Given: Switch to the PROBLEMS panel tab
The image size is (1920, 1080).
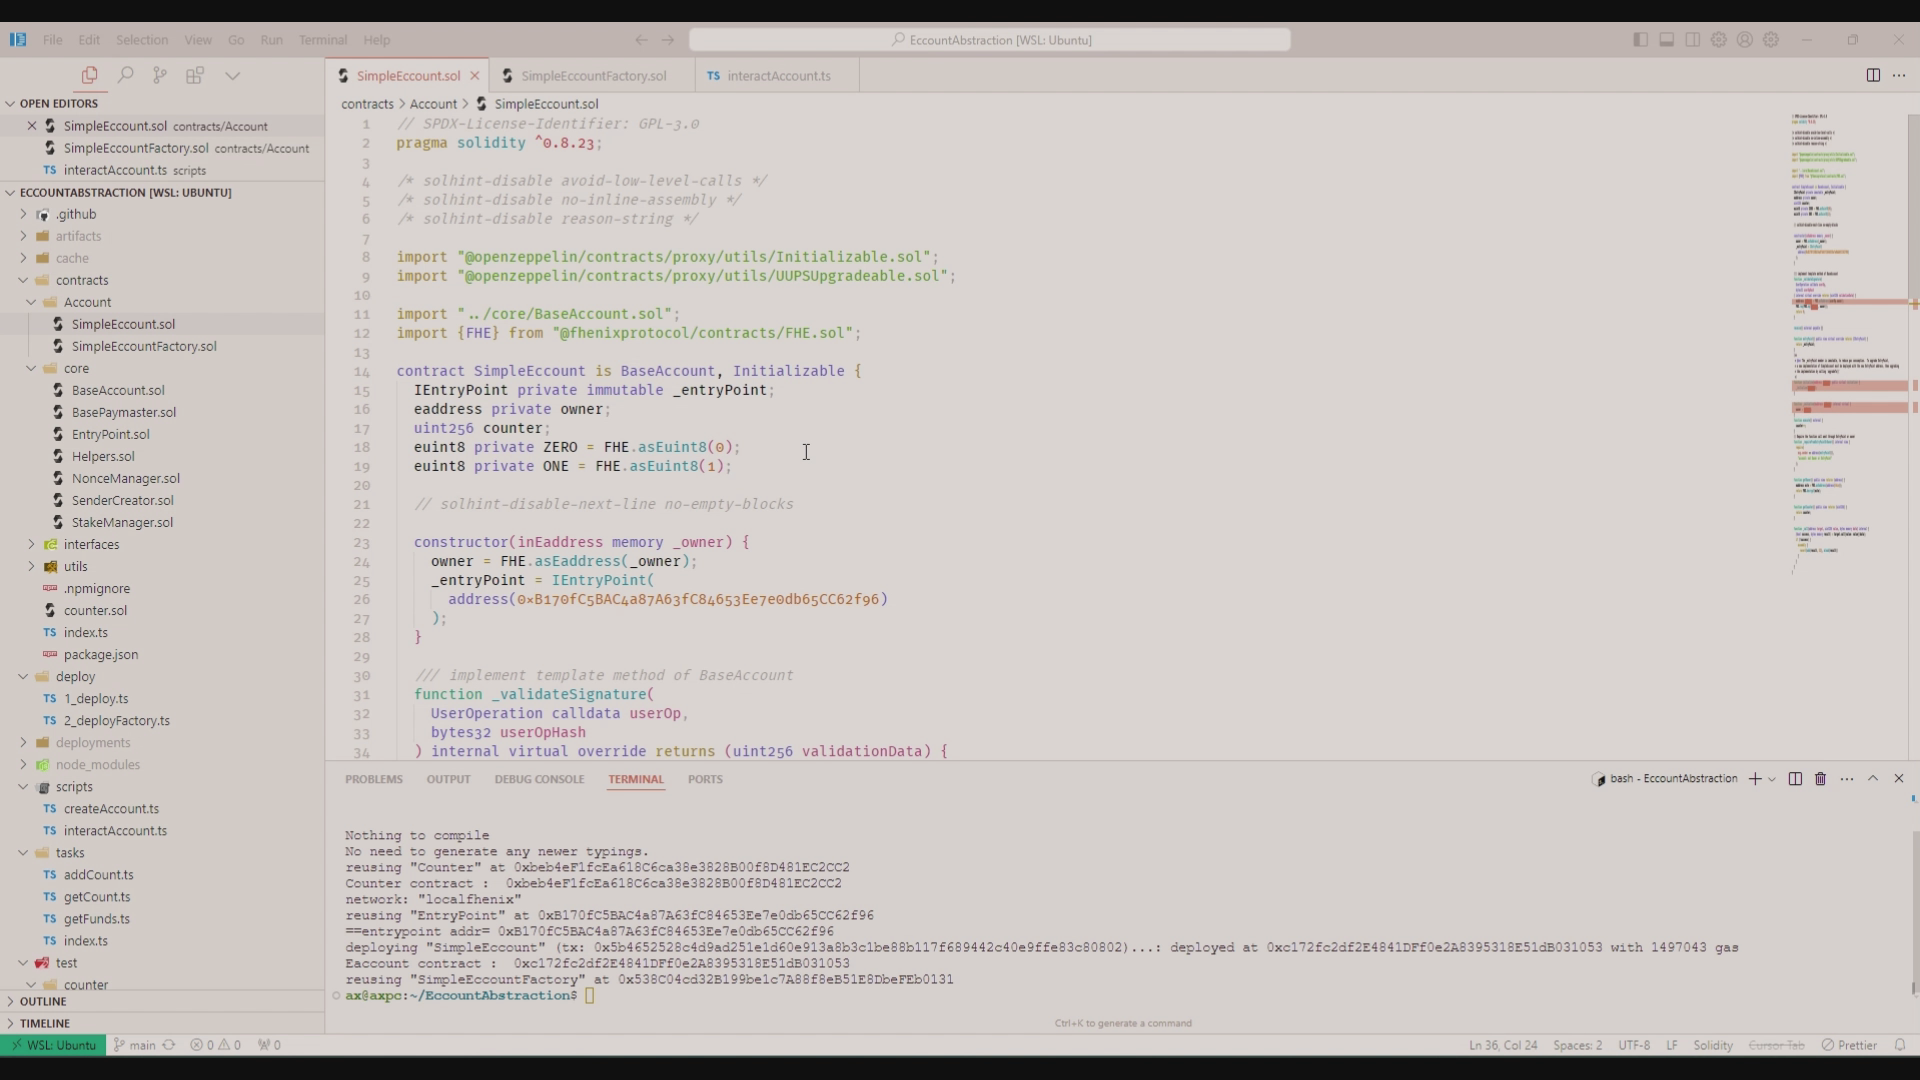Looking at the screenshot, I should (x=373, y=779).
